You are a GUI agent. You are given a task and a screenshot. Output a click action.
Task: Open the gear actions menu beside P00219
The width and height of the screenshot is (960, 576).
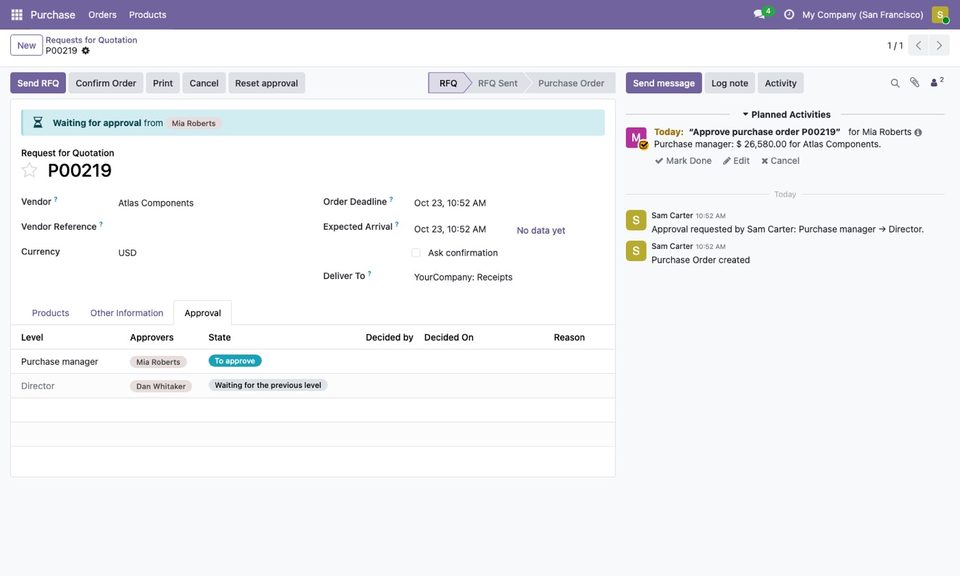click(x=86, y=51)
